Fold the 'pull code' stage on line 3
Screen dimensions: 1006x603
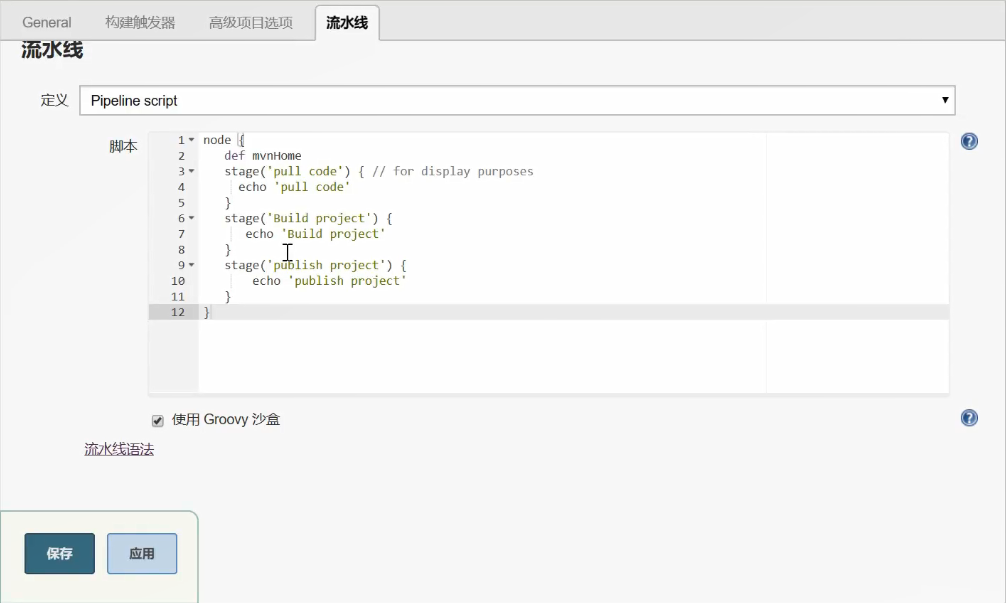(191, 171)
